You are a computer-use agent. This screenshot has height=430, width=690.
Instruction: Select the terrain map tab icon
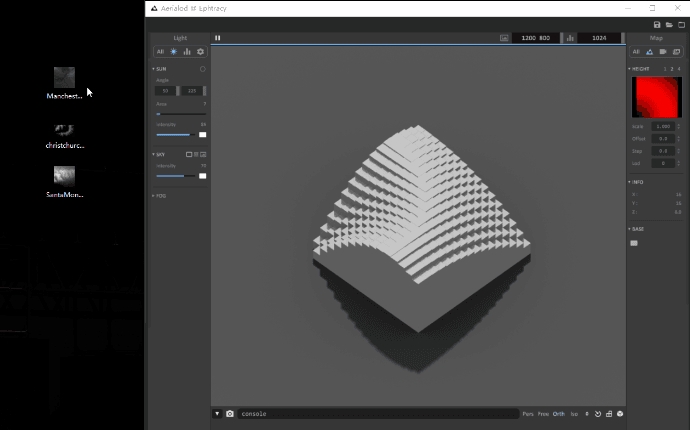(x=649, y=51)
